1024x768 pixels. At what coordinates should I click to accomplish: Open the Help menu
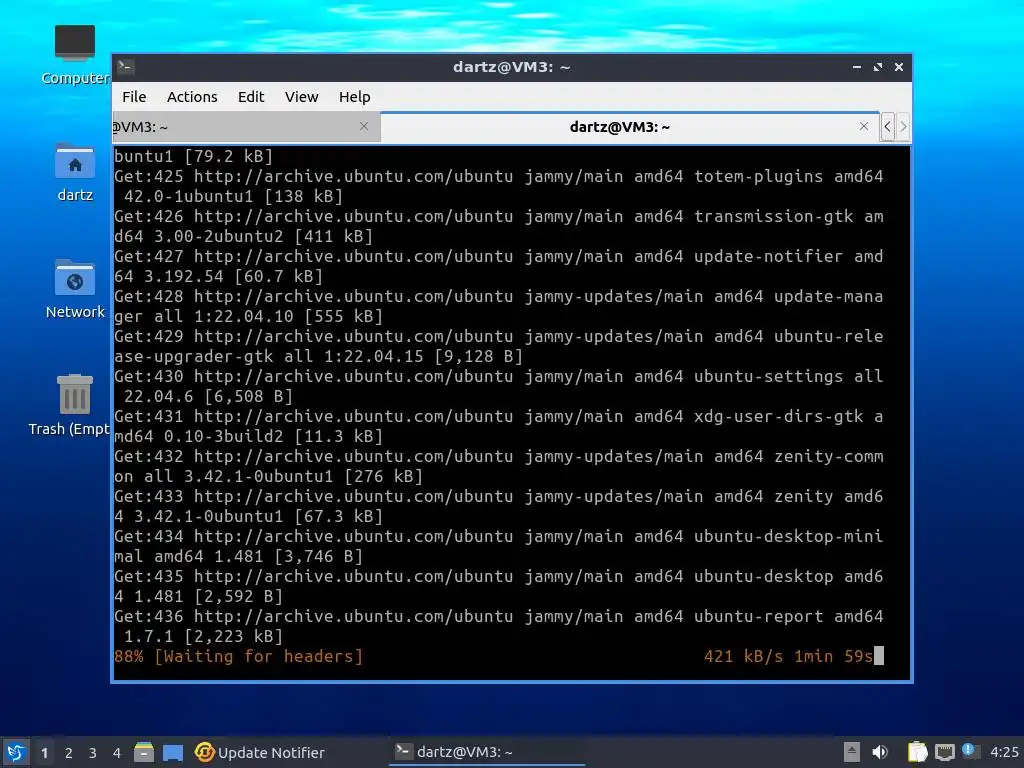355,97
